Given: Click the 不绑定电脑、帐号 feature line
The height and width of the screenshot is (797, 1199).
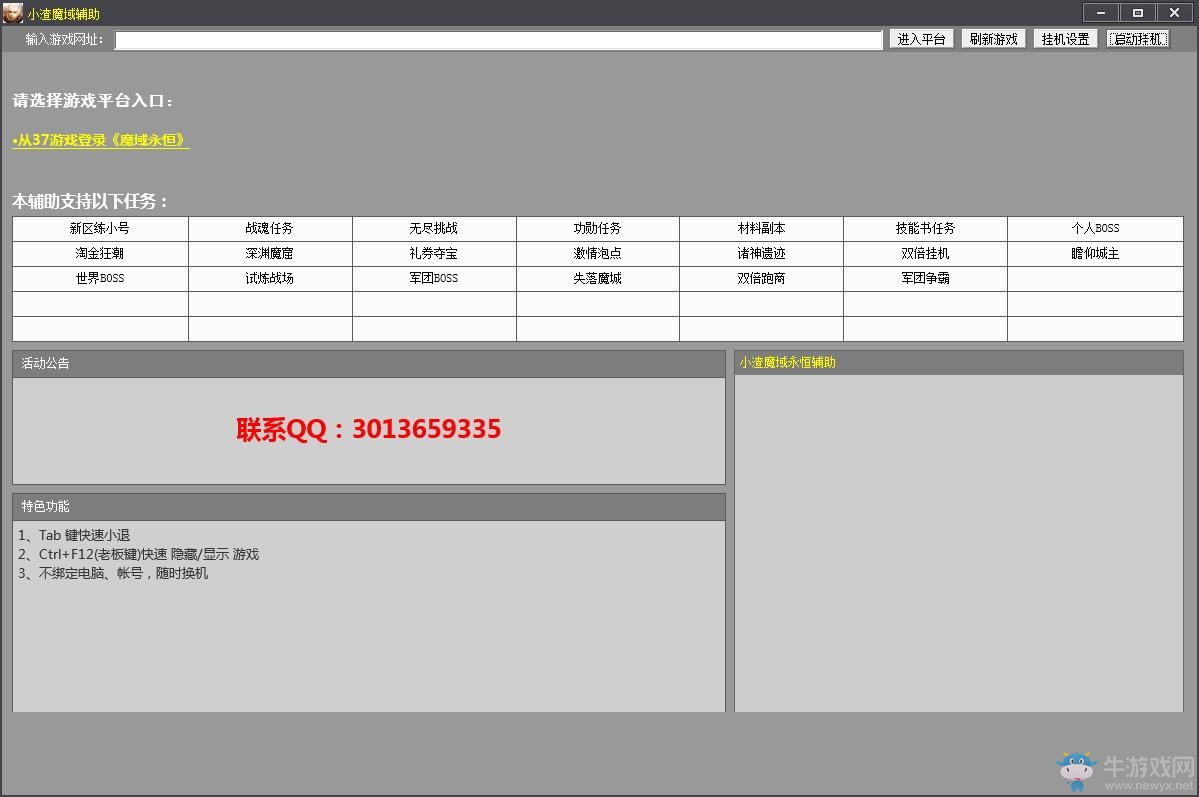Looking at the screenshot, I should [113, 574].
